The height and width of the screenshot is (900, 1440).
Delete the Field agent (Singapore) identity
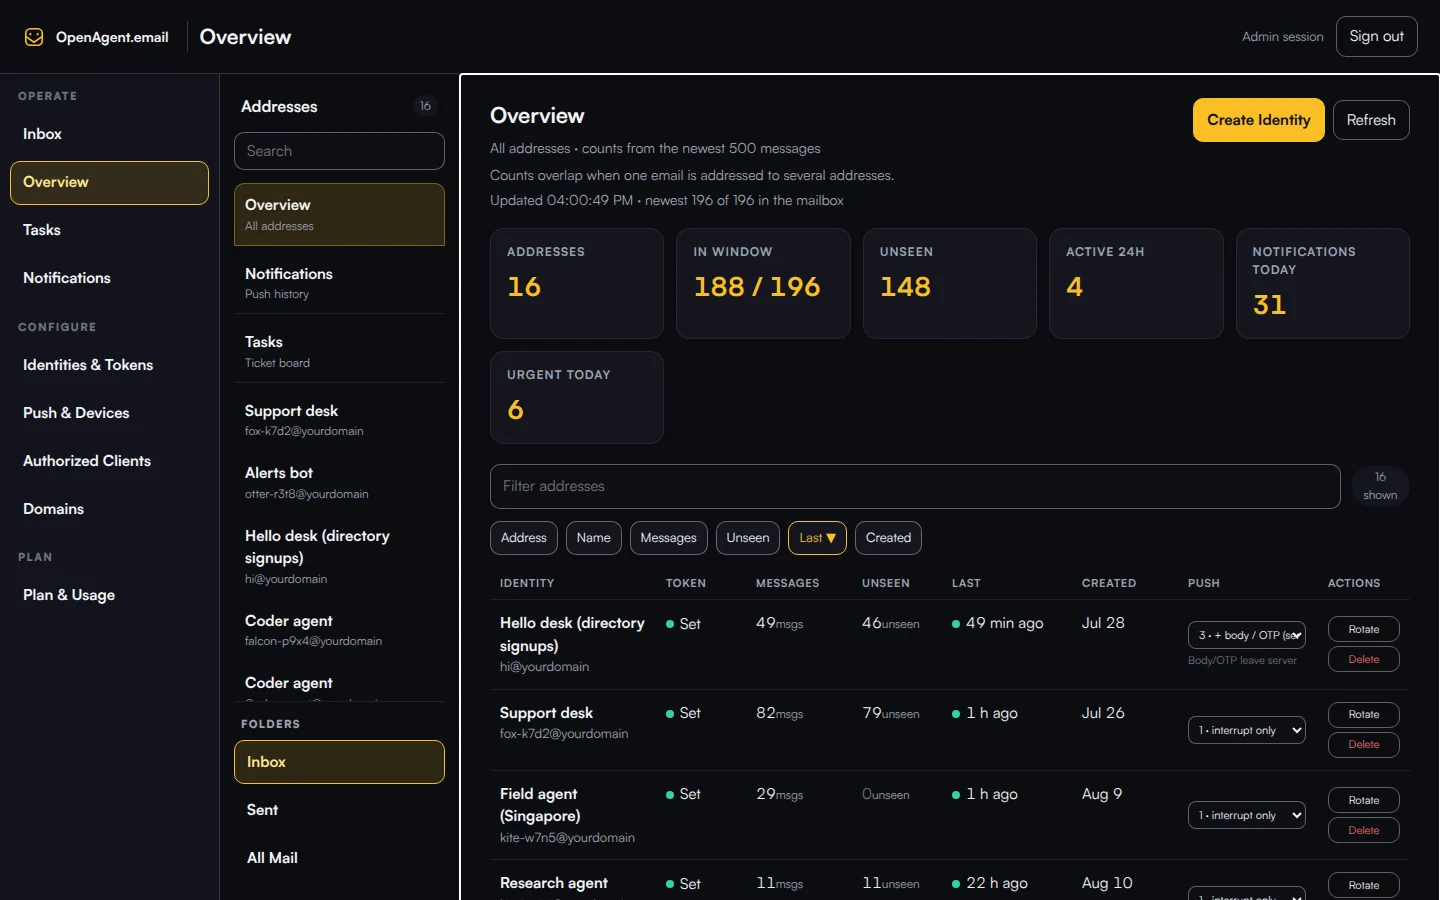click(x=1363, y=830)
